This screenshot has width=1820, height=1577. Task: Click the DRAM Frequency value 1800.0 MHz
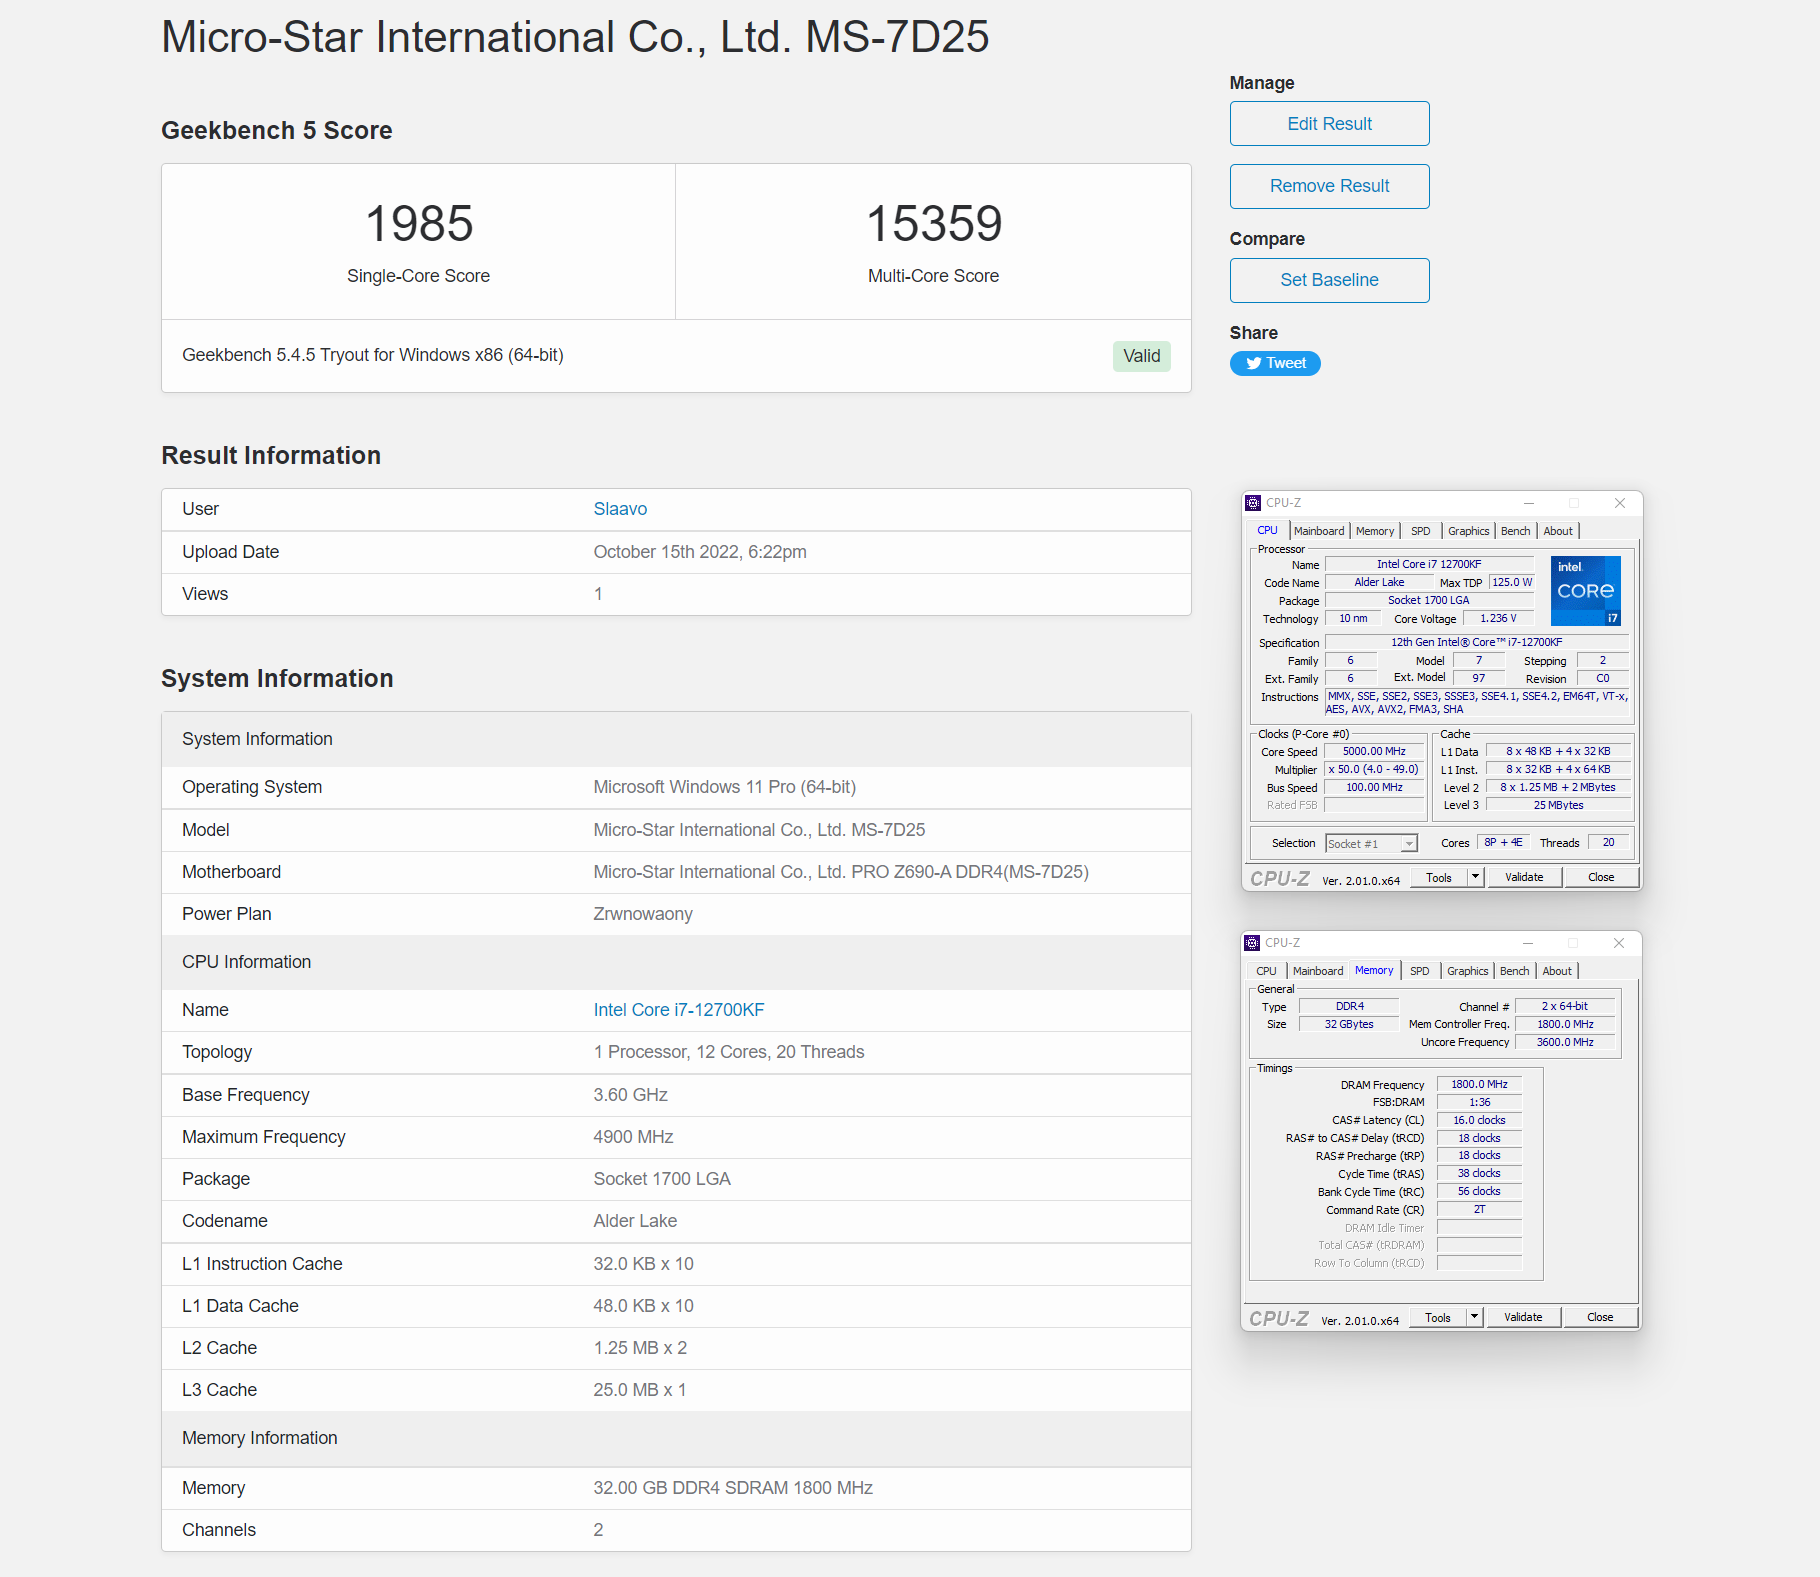(1479, 1085)
